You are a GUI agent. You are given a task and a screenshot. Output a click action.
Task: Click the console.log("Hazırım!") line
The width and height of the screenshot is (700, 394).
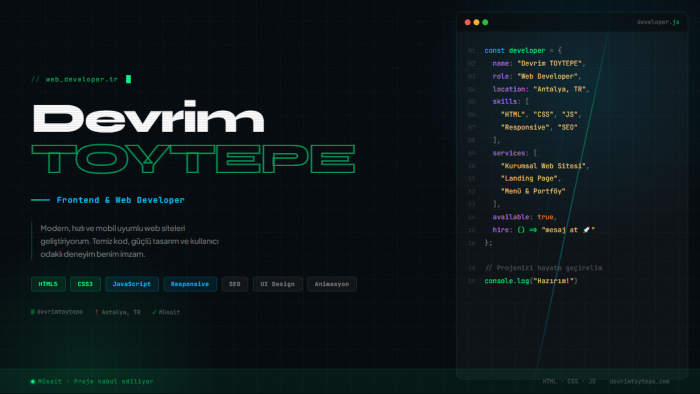point(531,281)
